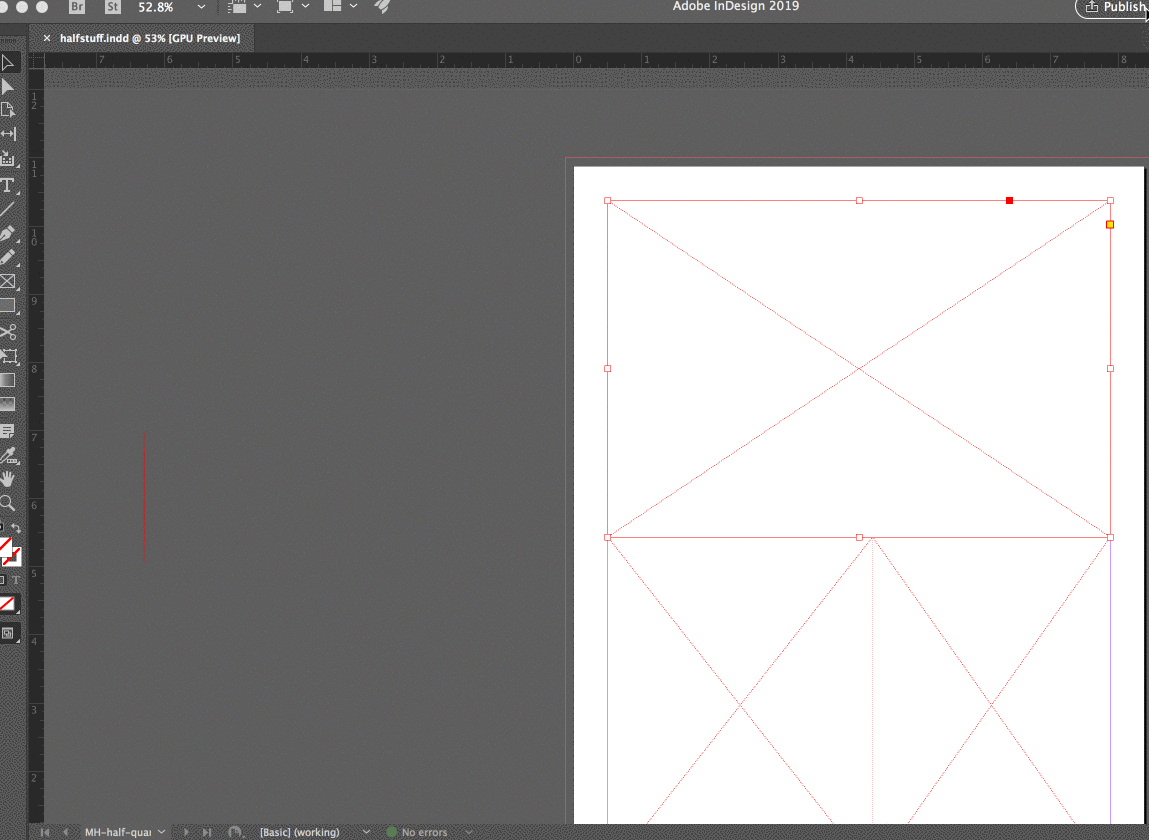Grab the Scissors tool
Image resolution: width=1149 pixels, height=840 pixels.
11,332
